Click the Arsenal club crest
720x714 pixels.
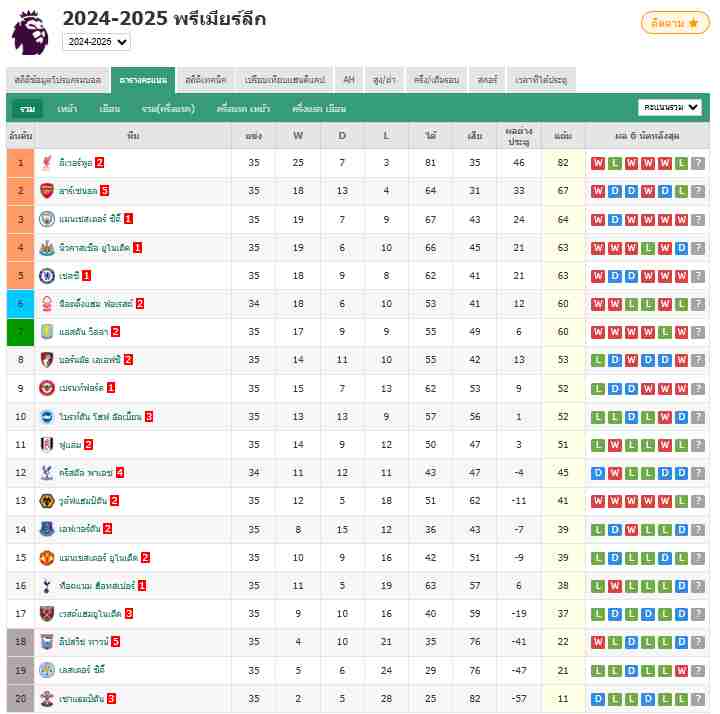pos(46,191)
